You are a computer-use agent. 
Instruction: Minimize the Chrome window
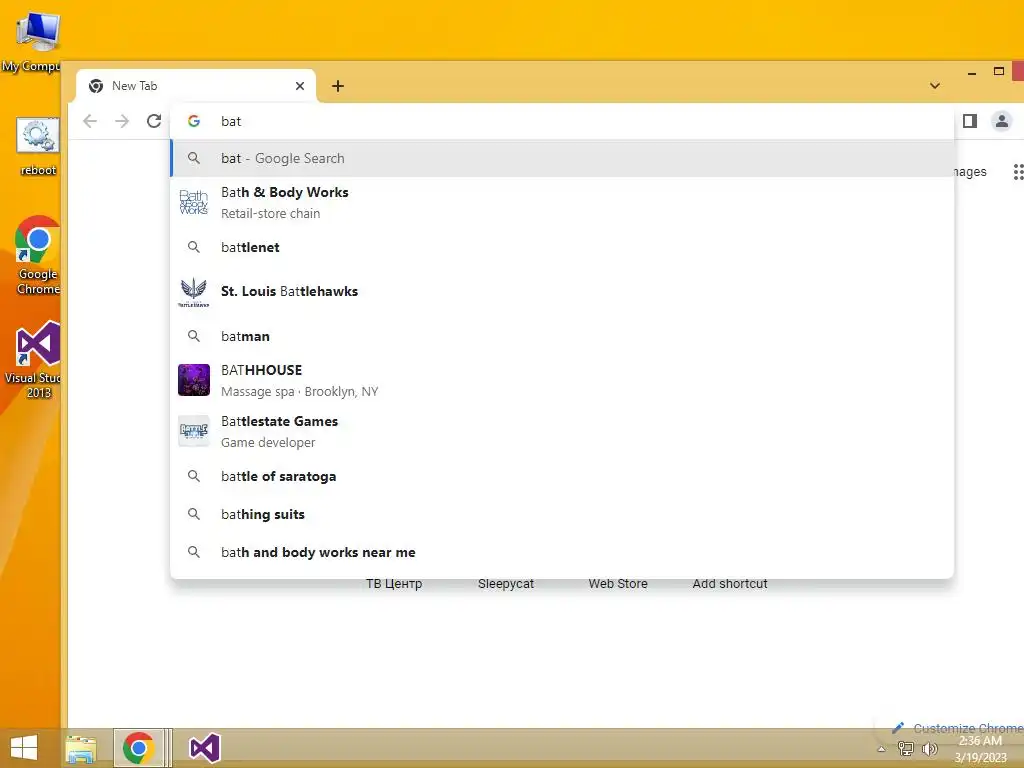pos(972,73)
